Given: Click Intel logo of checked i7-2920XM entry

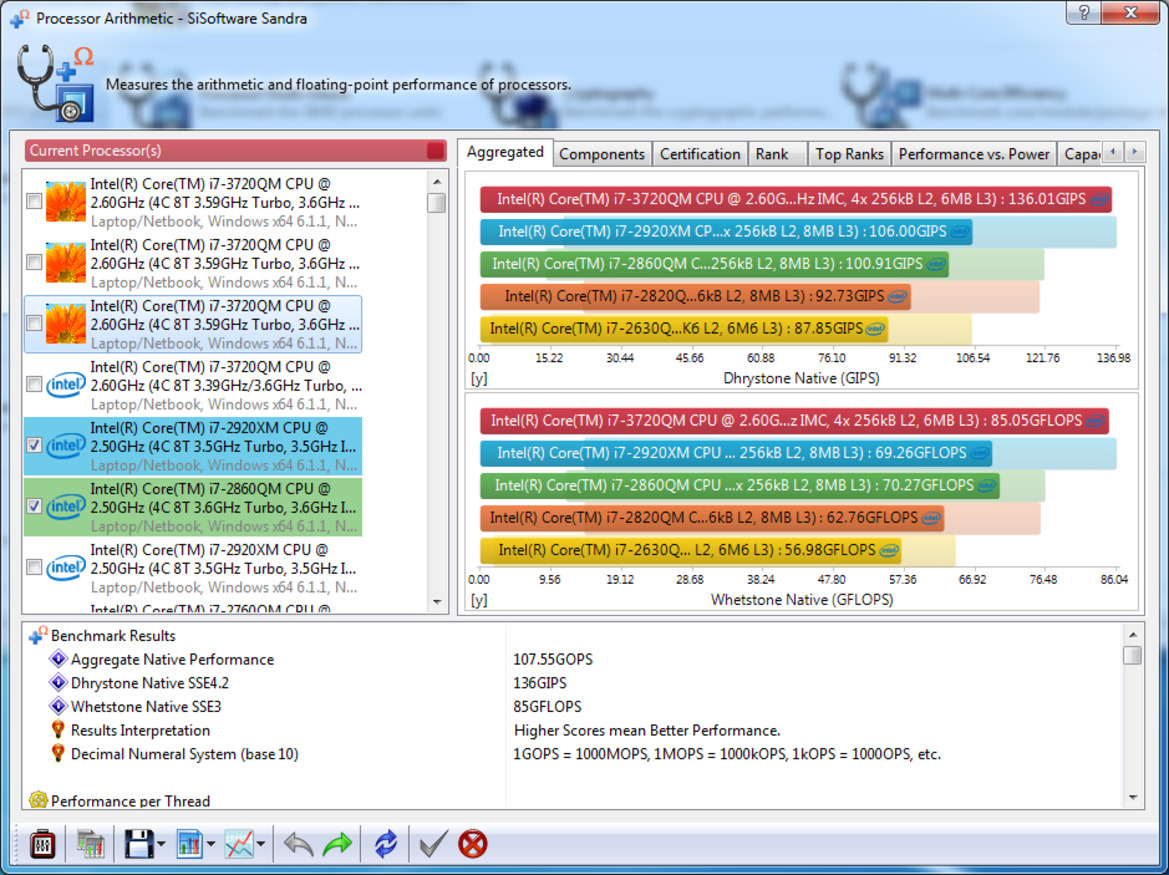Looking at the screenshot, I should (x=66, y=446).
